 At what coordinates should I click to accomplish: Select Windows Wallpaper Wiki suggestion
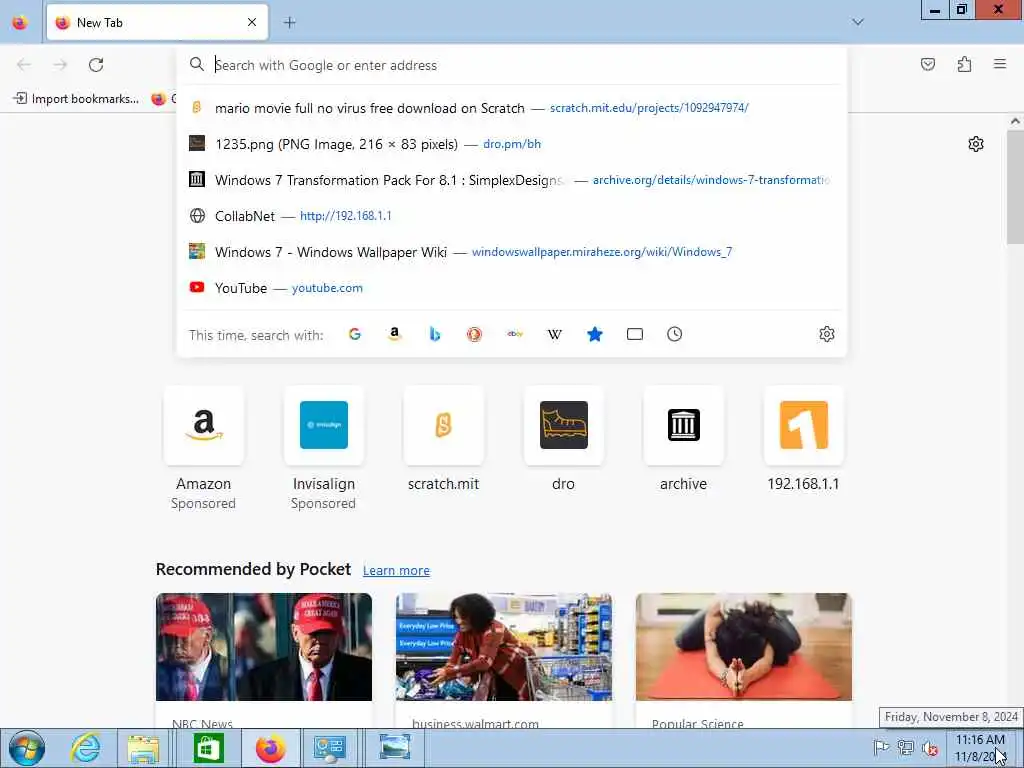pos(512,251)
